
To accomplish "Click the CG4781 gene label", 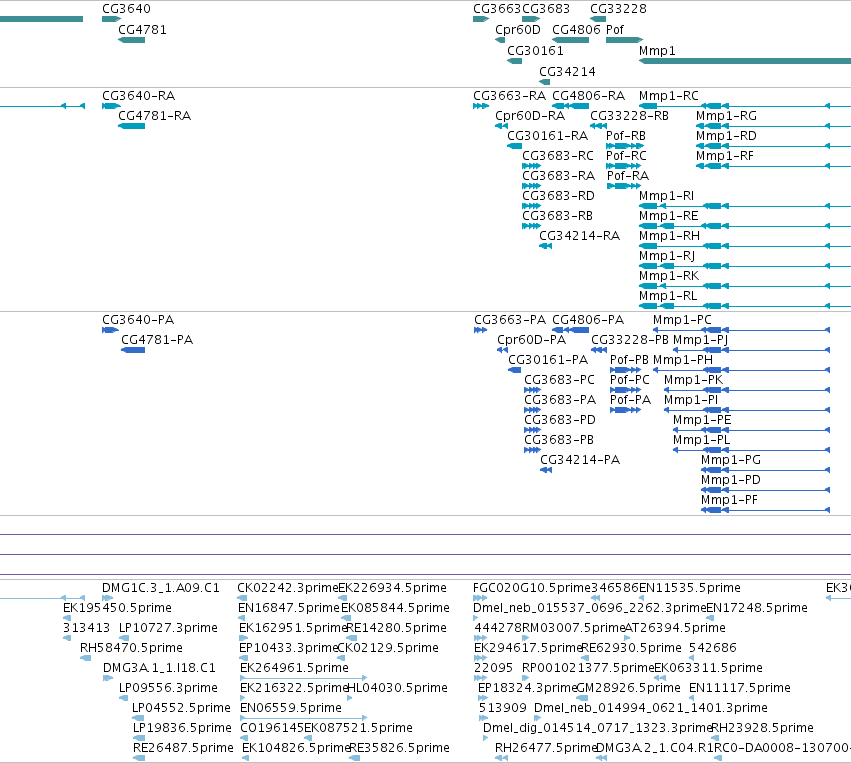I will pyautogui.click(x=142, y=30).
